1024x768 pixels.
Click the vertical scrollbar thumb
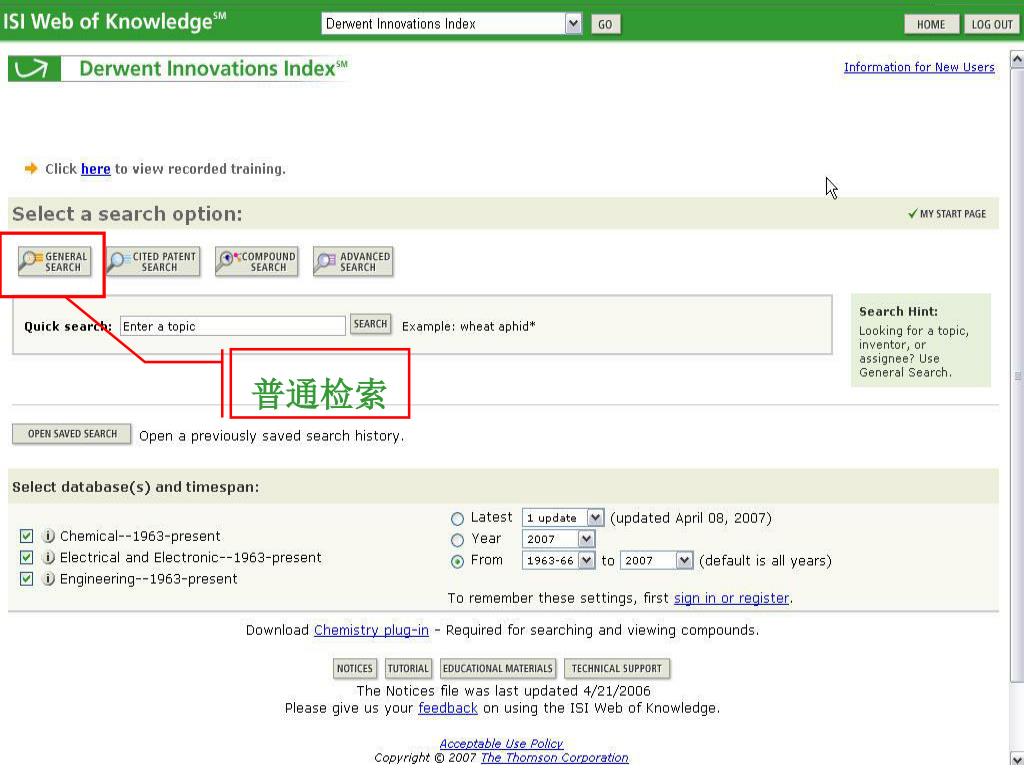(1017, 376)
